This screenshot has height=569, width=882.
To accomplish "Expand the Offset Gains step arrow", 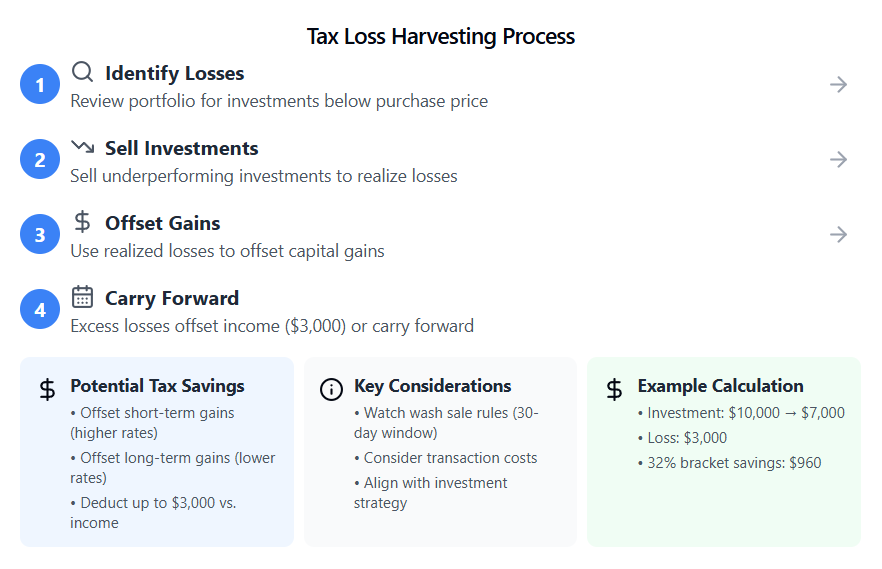I will pos(839,235).
